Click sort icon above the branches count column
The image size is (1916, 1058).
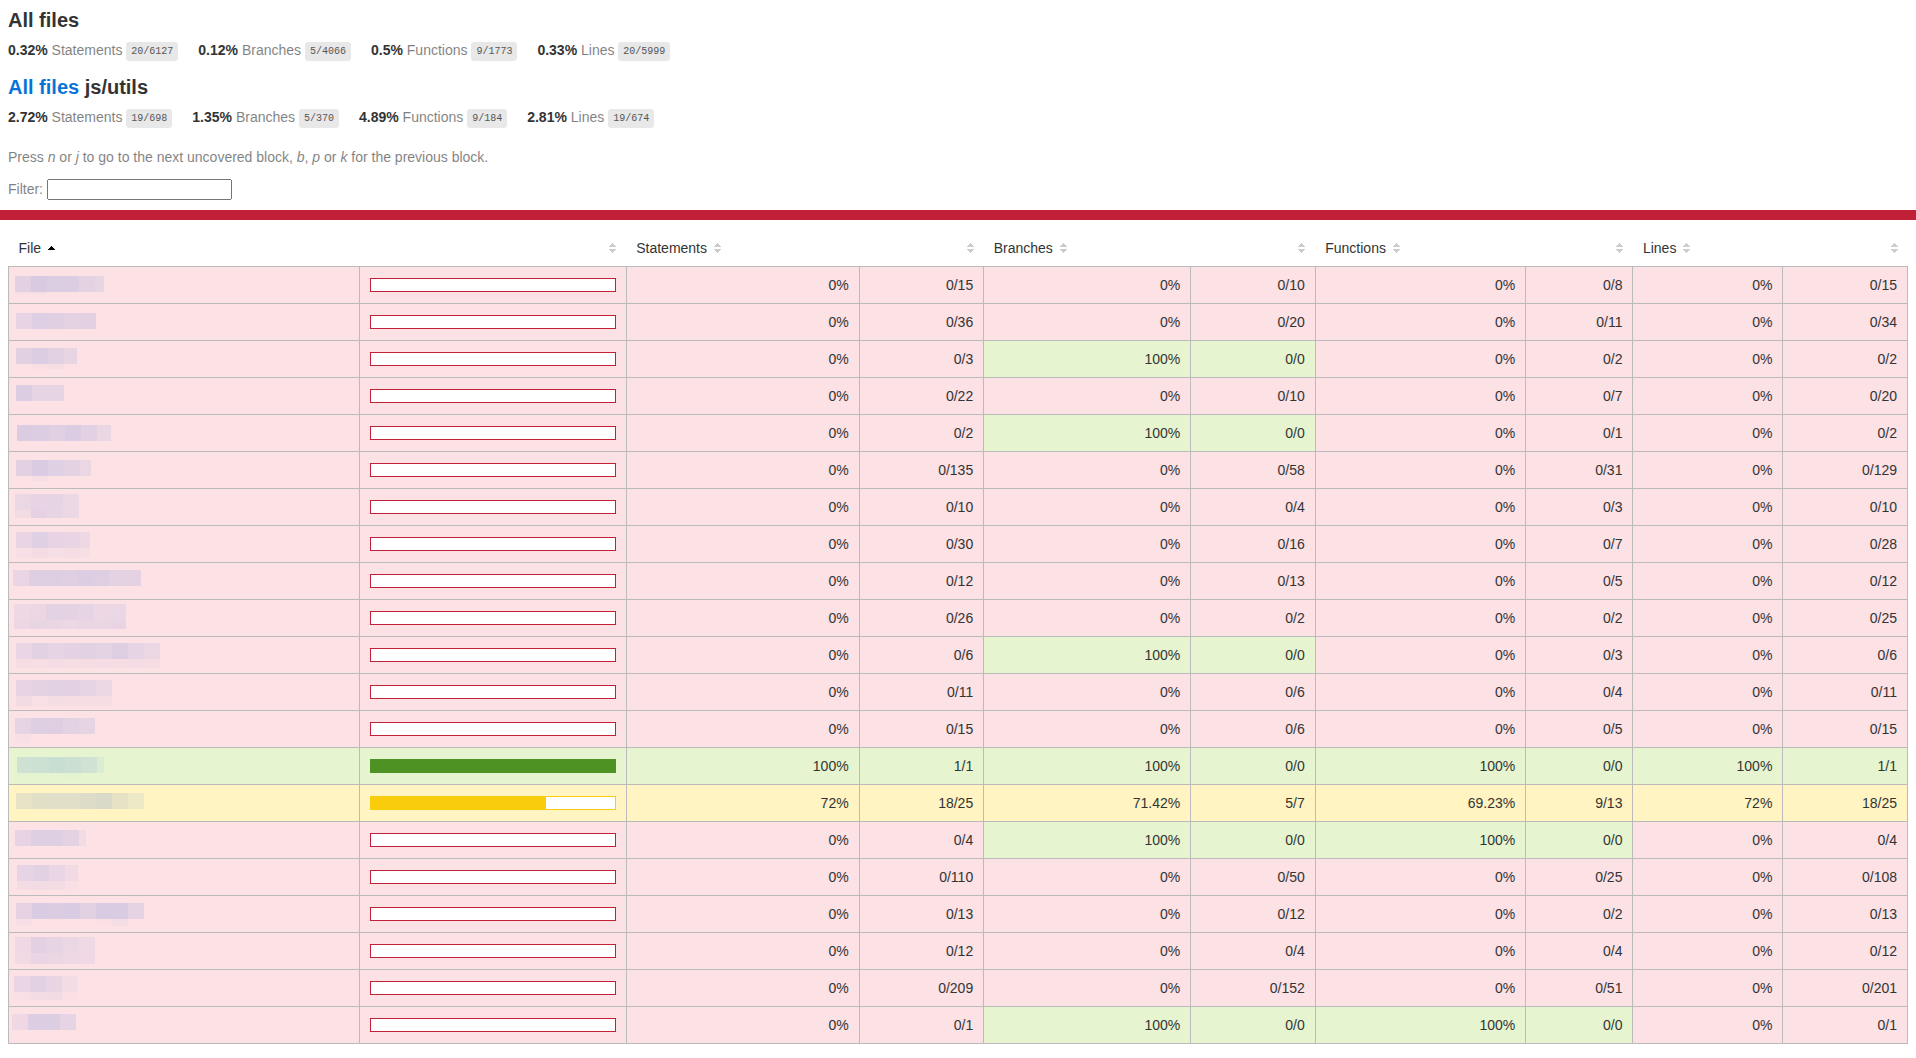[1301, 248]
